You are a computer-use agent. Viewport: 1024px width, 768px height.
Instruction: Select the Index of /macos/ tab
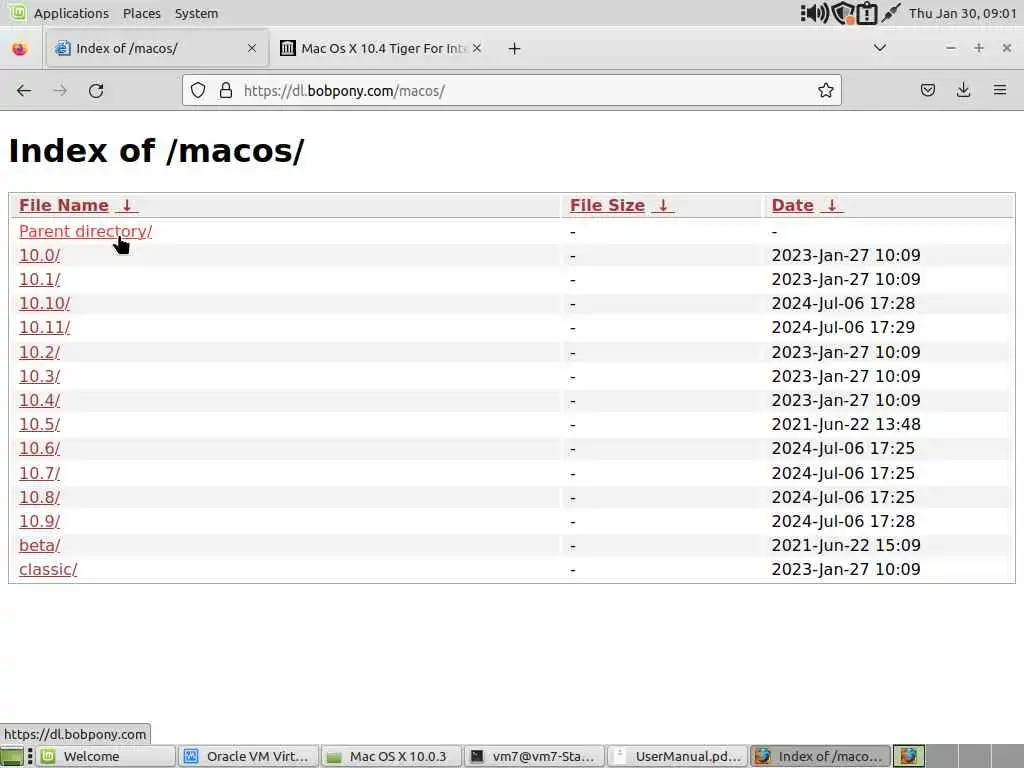[157, 48]
